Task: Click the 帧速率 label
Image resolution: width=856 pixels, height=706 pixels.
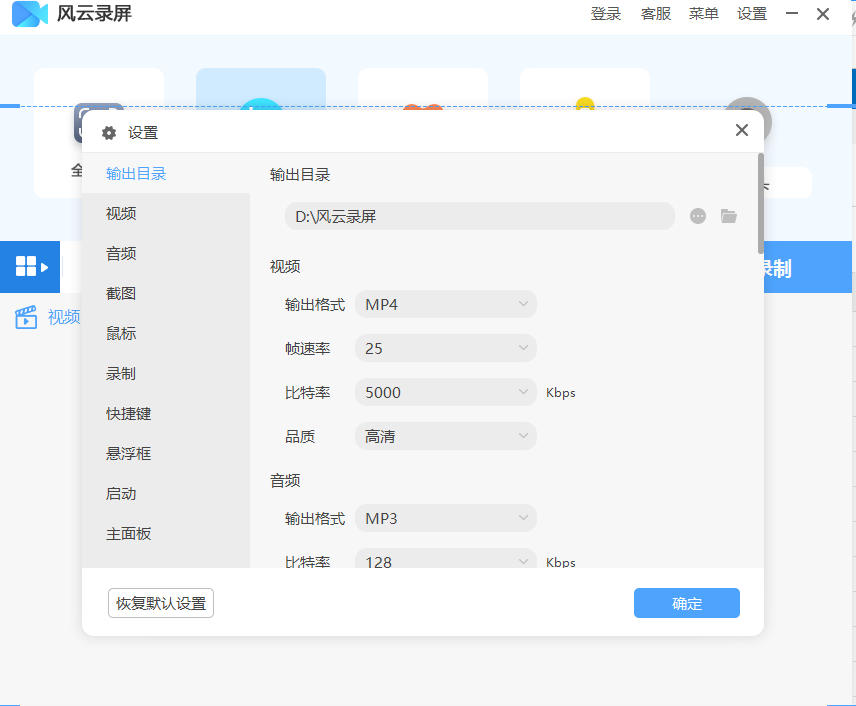Action: [x=307, y=348]
